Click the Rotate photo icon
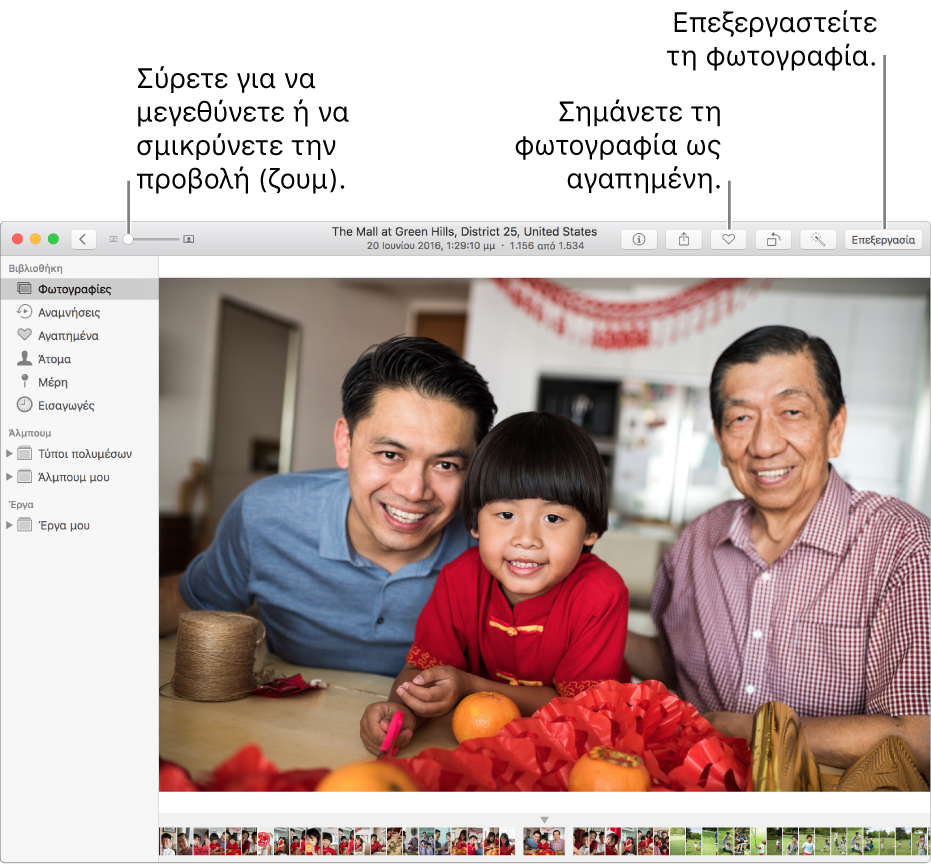This screenshot has width=931, height=865. tap(773, 240)
